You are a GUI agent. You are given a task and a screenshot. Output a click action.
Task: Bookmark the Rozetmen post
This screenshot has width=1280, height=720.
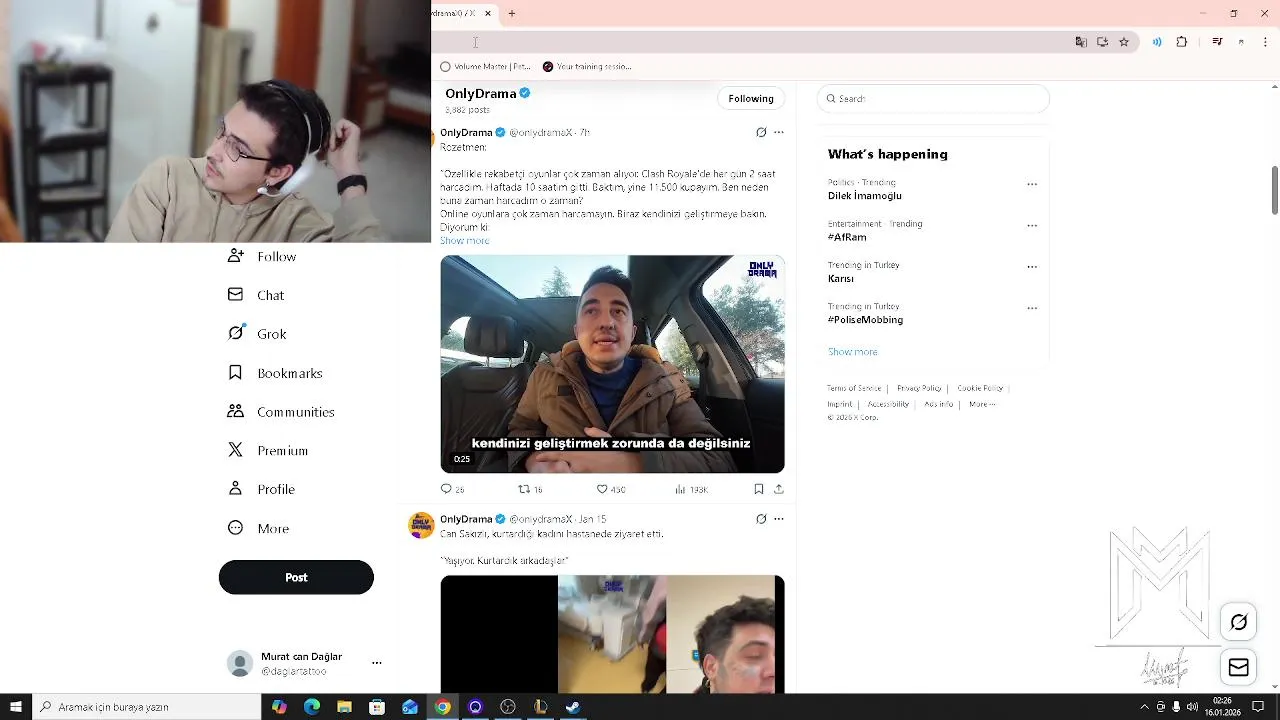[x=759, y=489]
